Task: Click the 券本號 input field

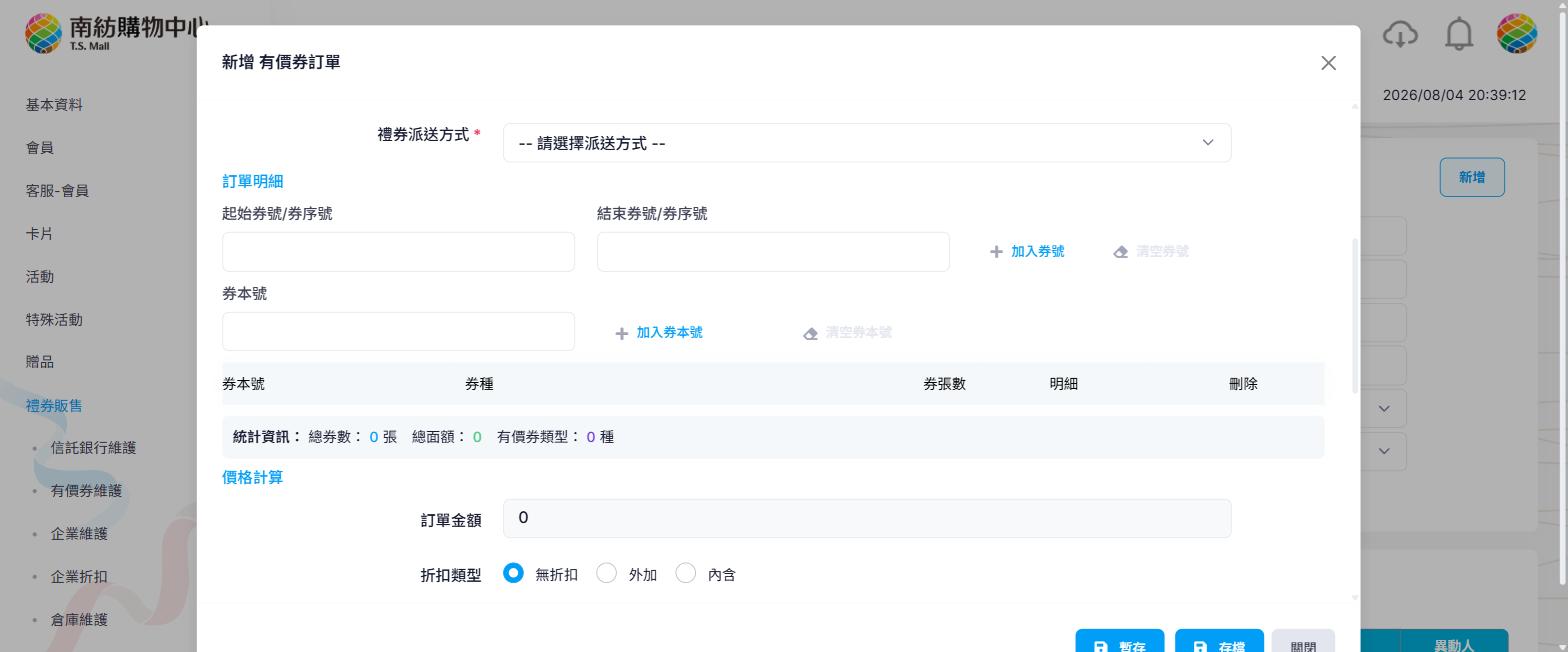Action: (398, 331)
